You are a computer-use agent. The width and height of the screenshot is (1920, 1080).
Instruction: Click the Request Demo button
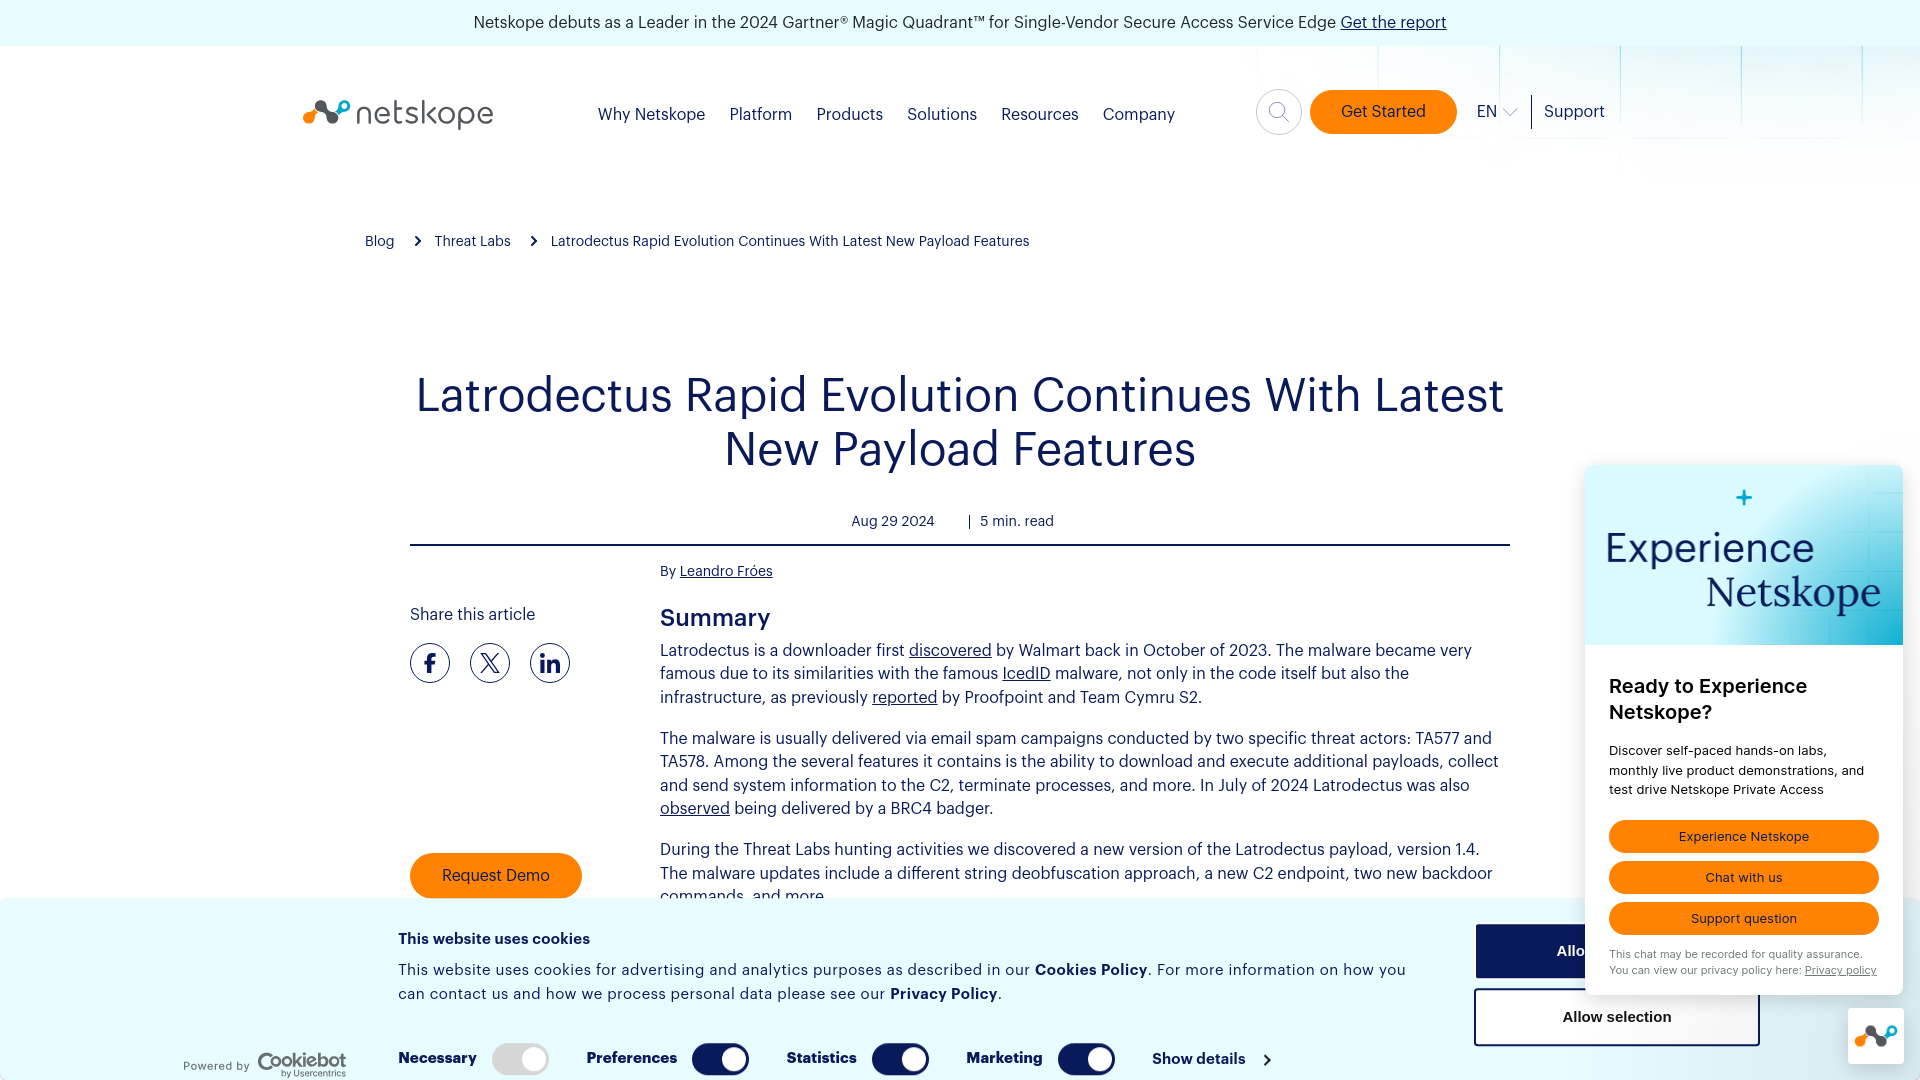point(495,876)
